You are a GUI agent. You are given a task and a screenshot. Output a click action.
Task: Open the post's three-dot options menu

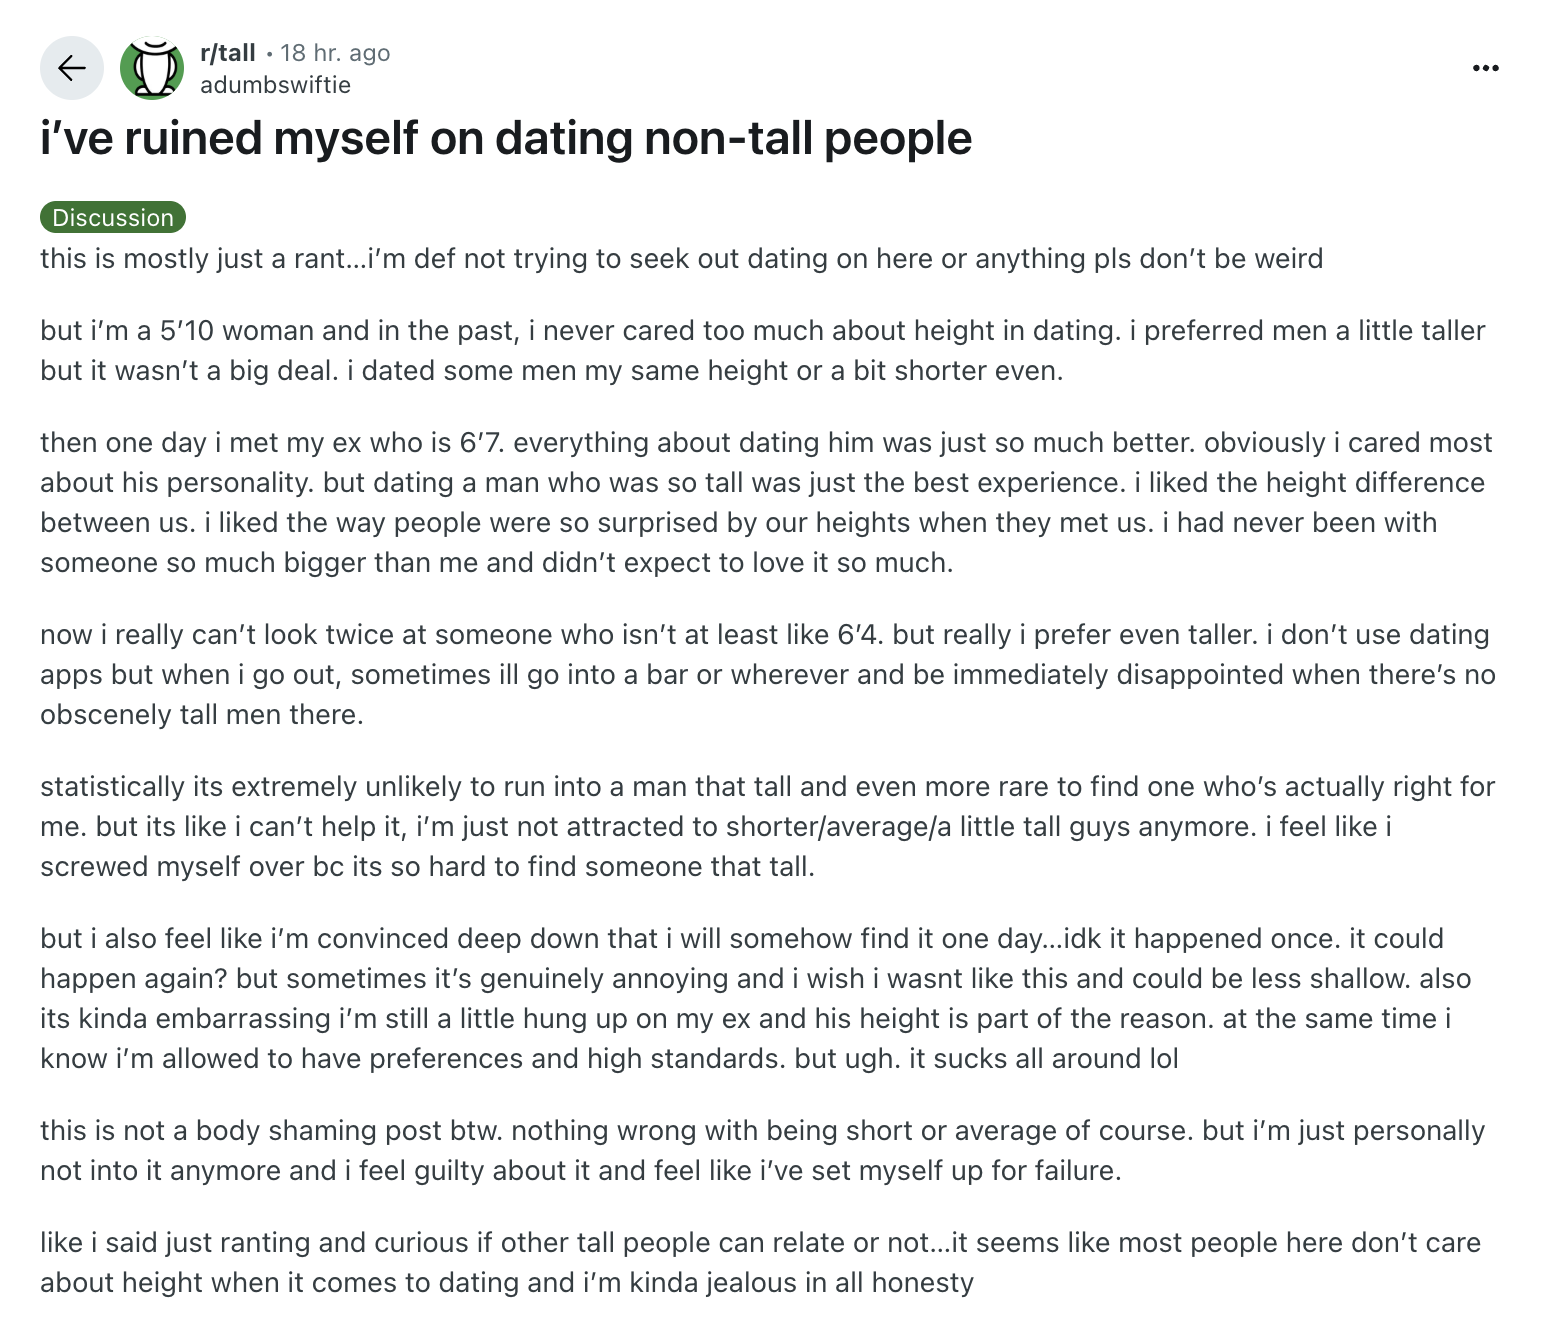[1485, 68]
